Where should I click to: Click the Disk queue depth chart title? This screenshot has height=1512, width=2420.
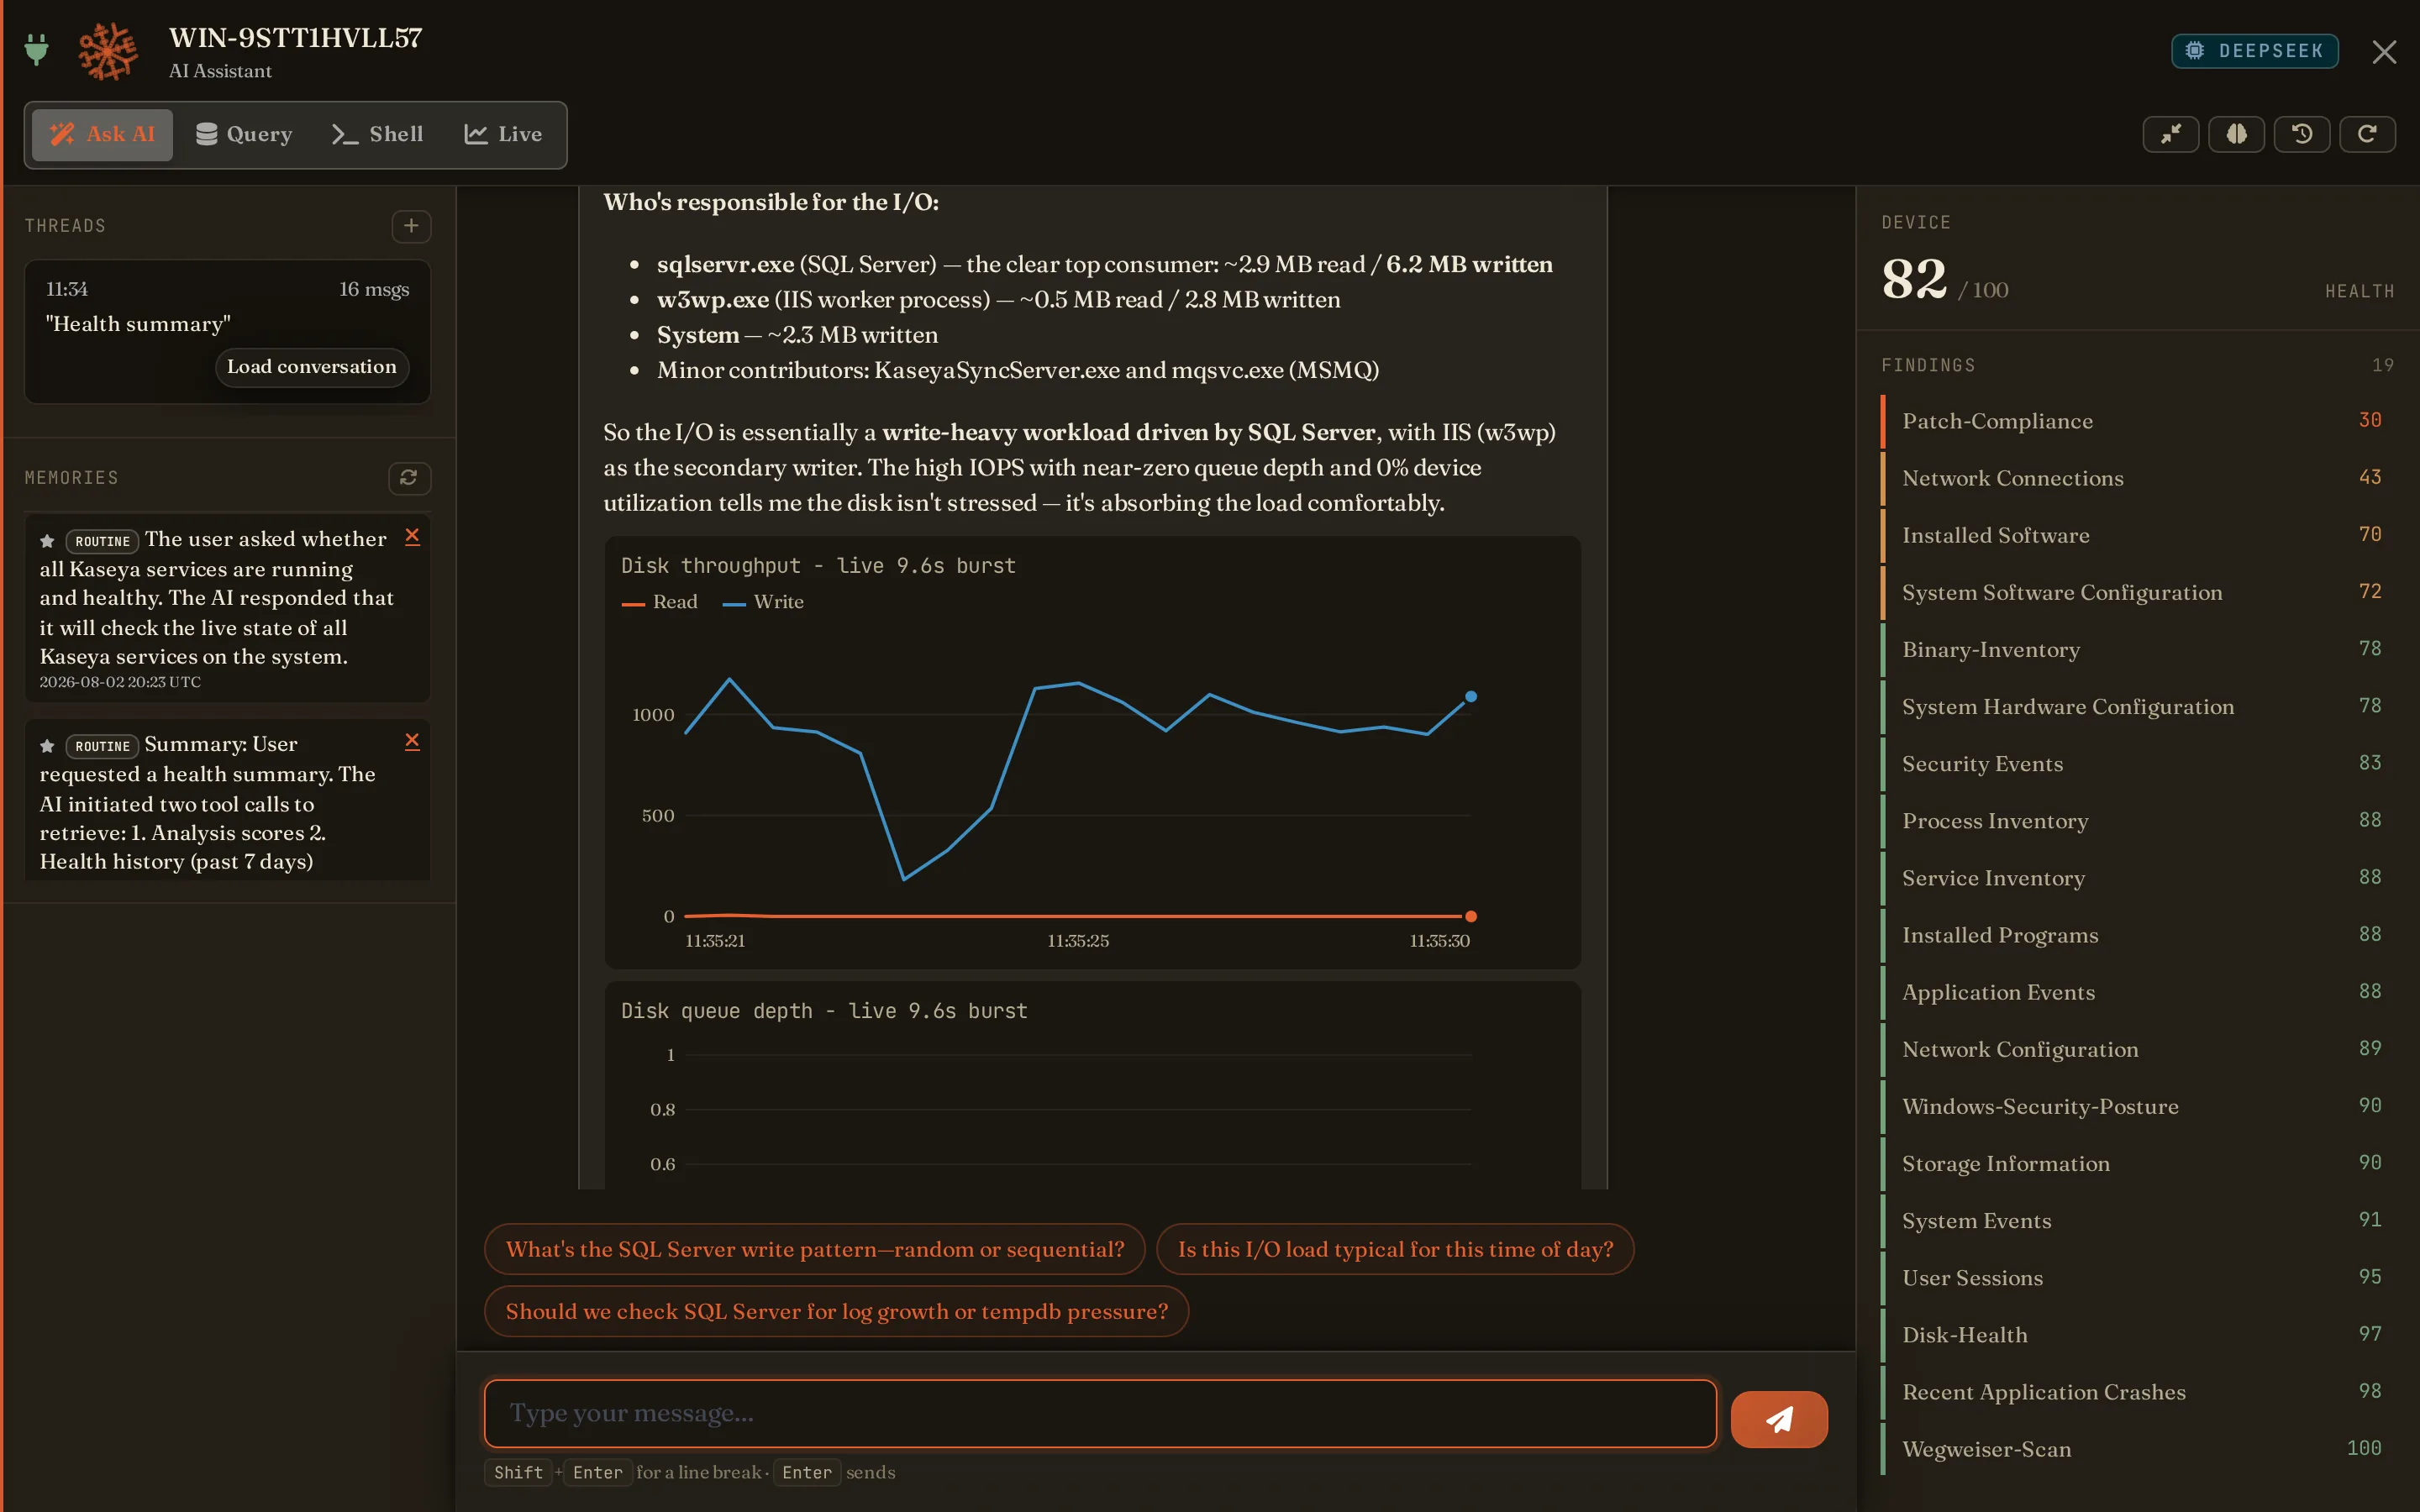(824, 1010)
